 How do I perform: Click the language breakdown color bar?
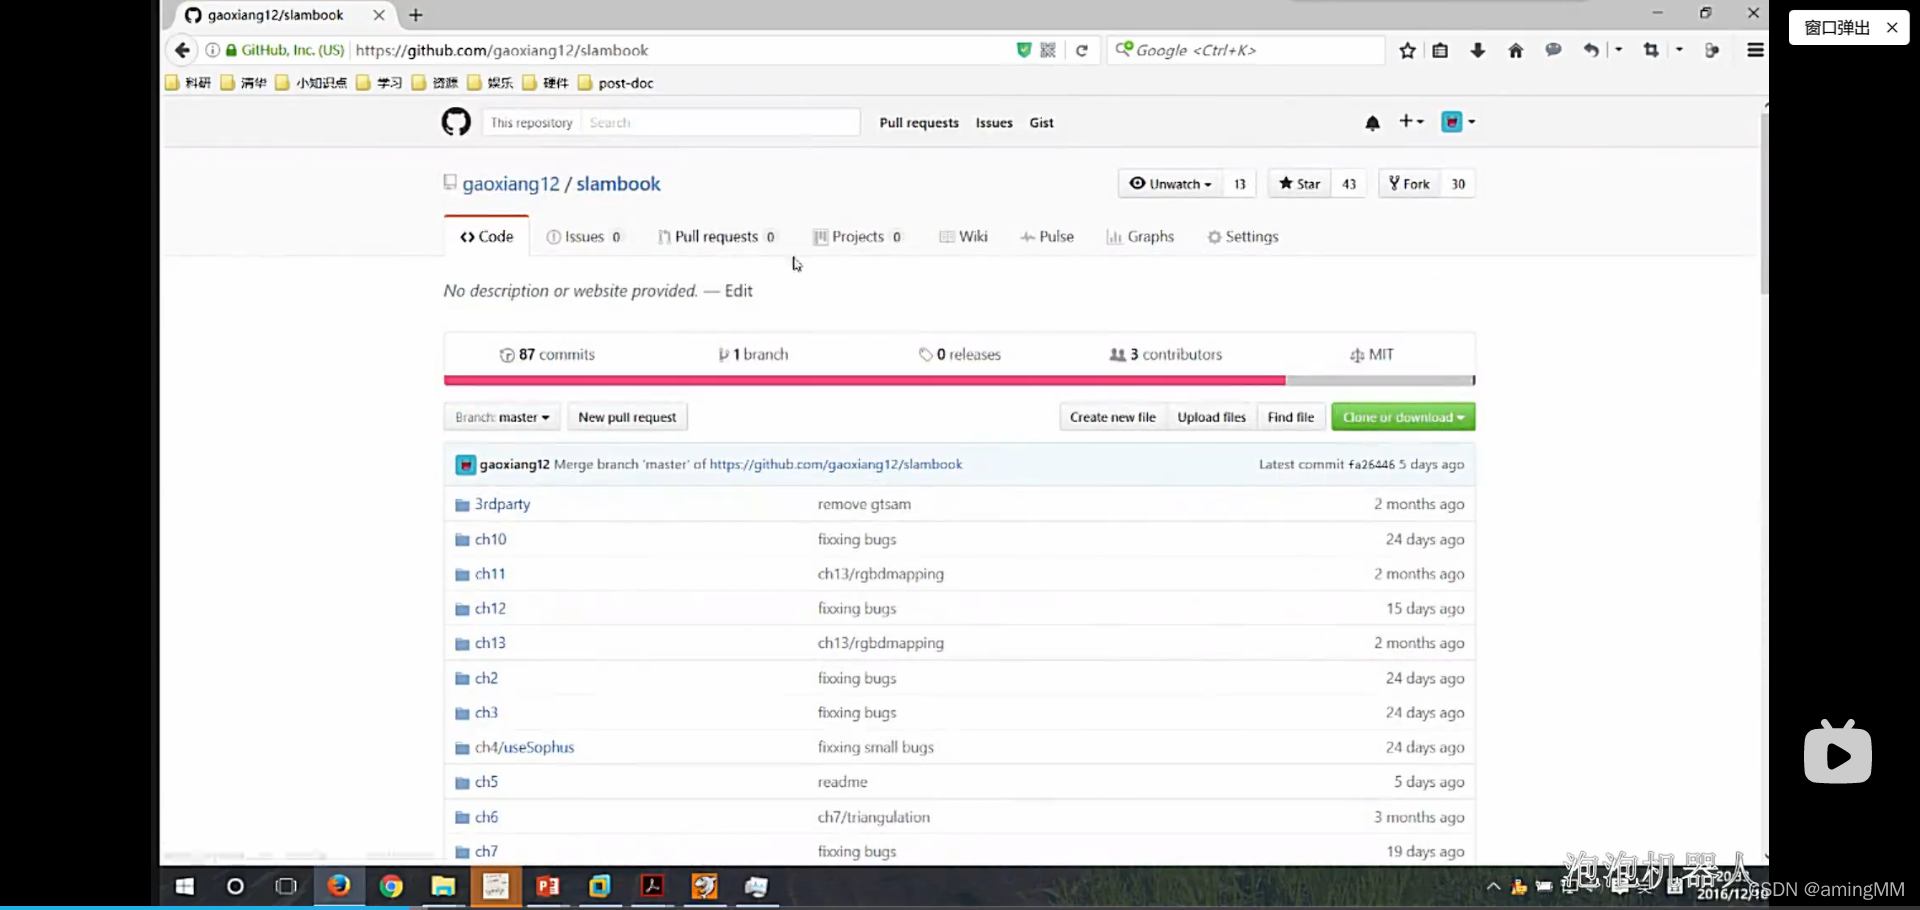tap(960, 380)
